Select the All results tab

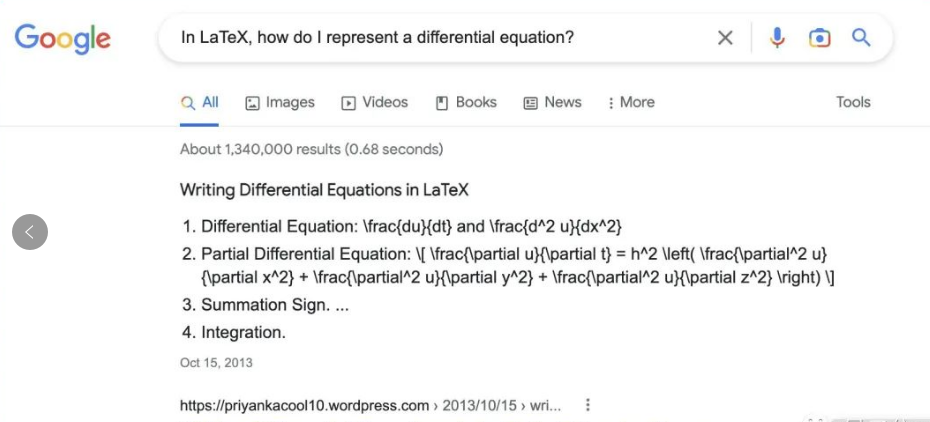(199, 103)
